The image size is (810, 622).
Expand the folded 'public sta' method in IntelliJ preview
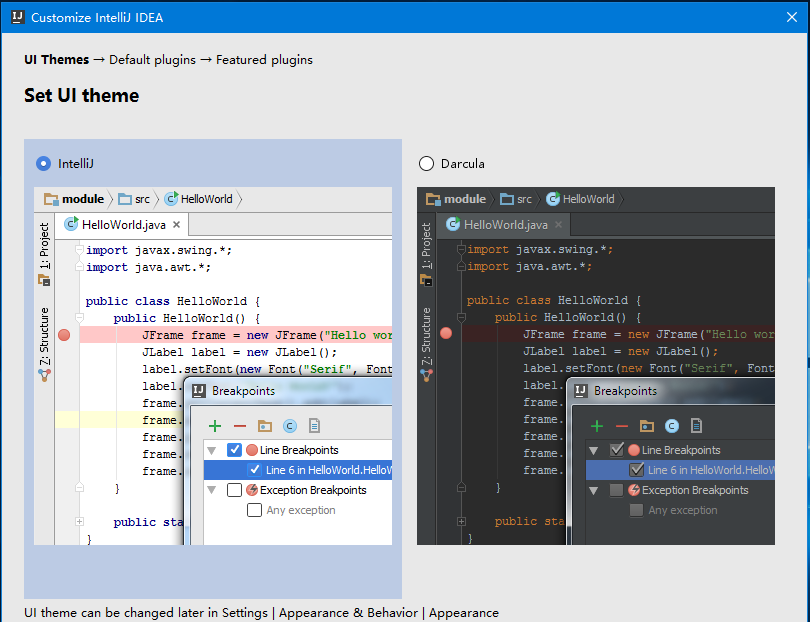pyautogui.click(x=79, y=522)
